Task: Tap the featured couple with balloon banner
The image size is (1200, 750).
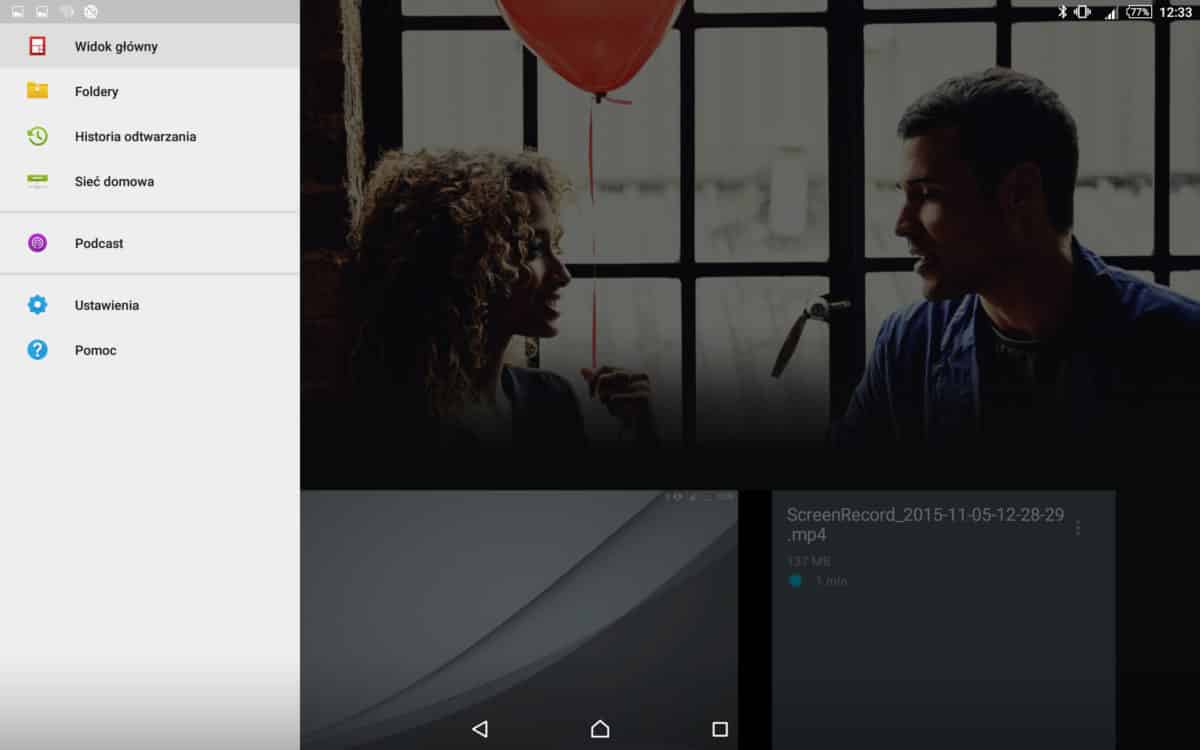Action: (x=750, y=240)
